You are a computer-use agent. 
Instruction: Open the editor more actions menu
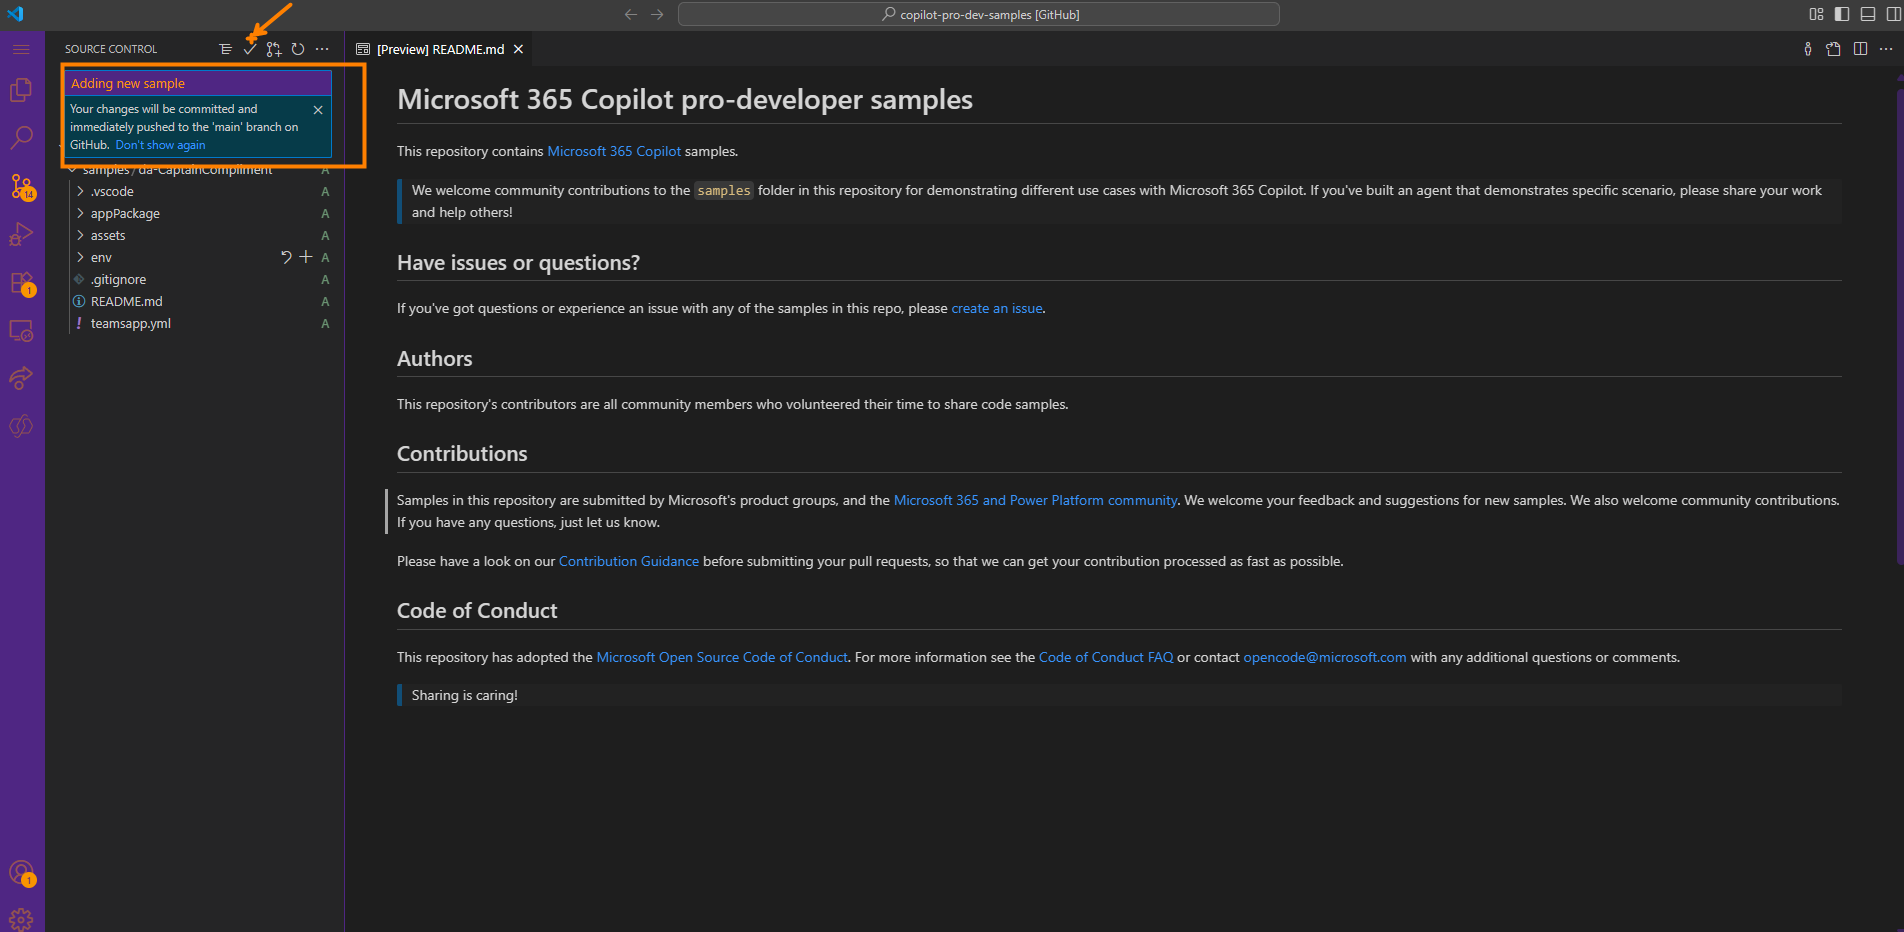point(1886,49)
